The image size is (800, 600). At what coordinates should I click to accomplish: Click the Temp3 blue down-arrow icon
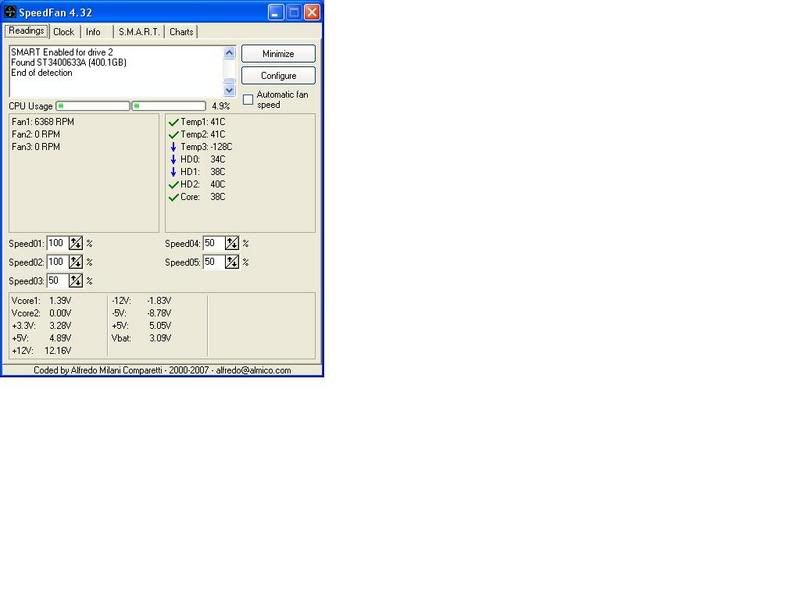point(173,147)
